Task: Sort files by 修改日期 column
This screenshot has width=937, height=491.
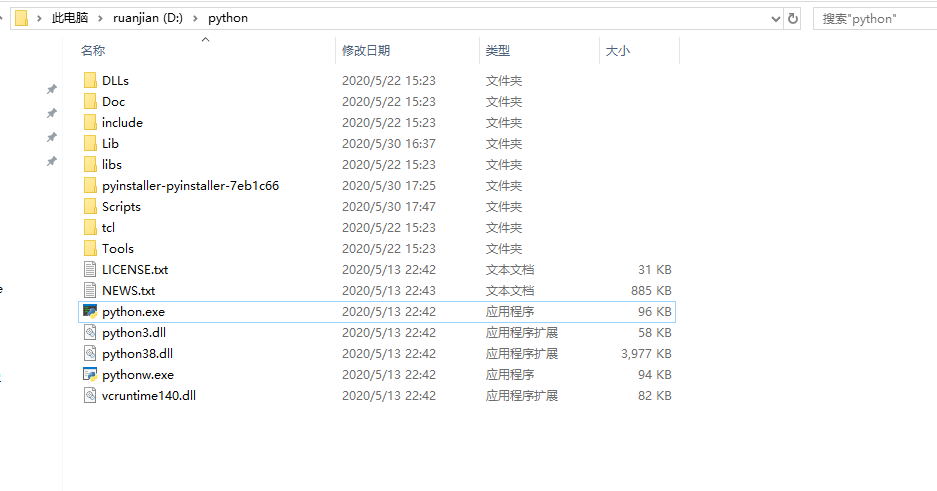Action: [366, 51]
